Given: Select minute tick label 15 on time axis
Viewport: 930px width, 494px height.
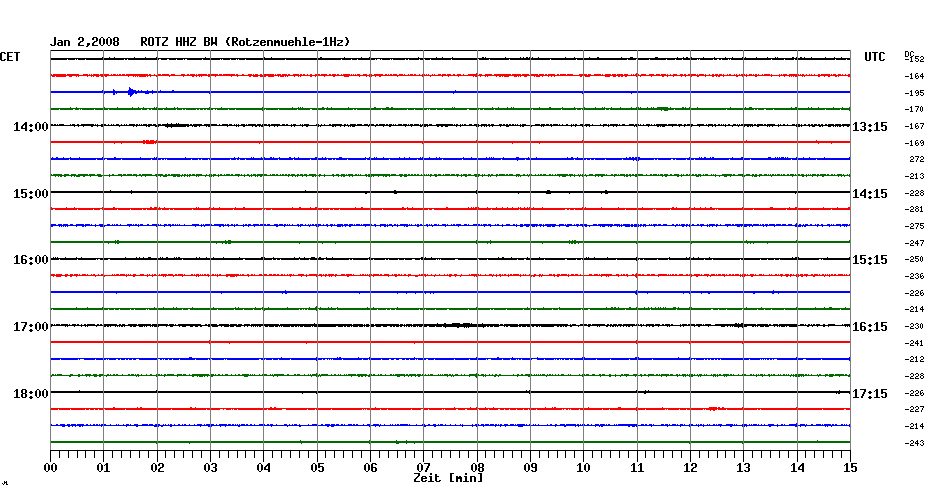Looking at the screenshot, I should 850,468.
